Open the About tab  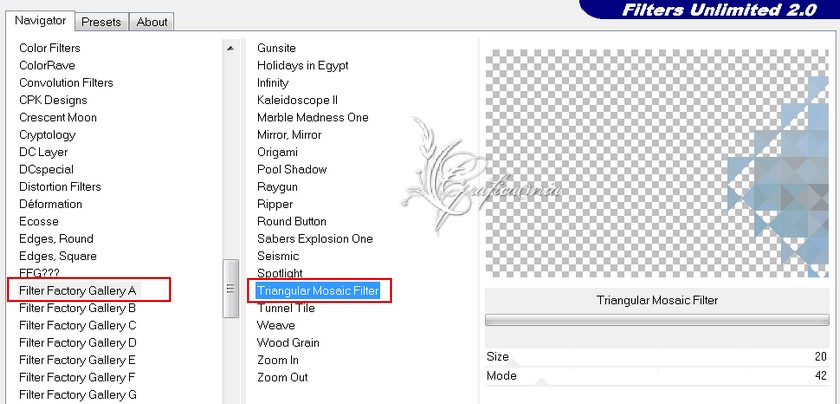[x=152, y=22]
